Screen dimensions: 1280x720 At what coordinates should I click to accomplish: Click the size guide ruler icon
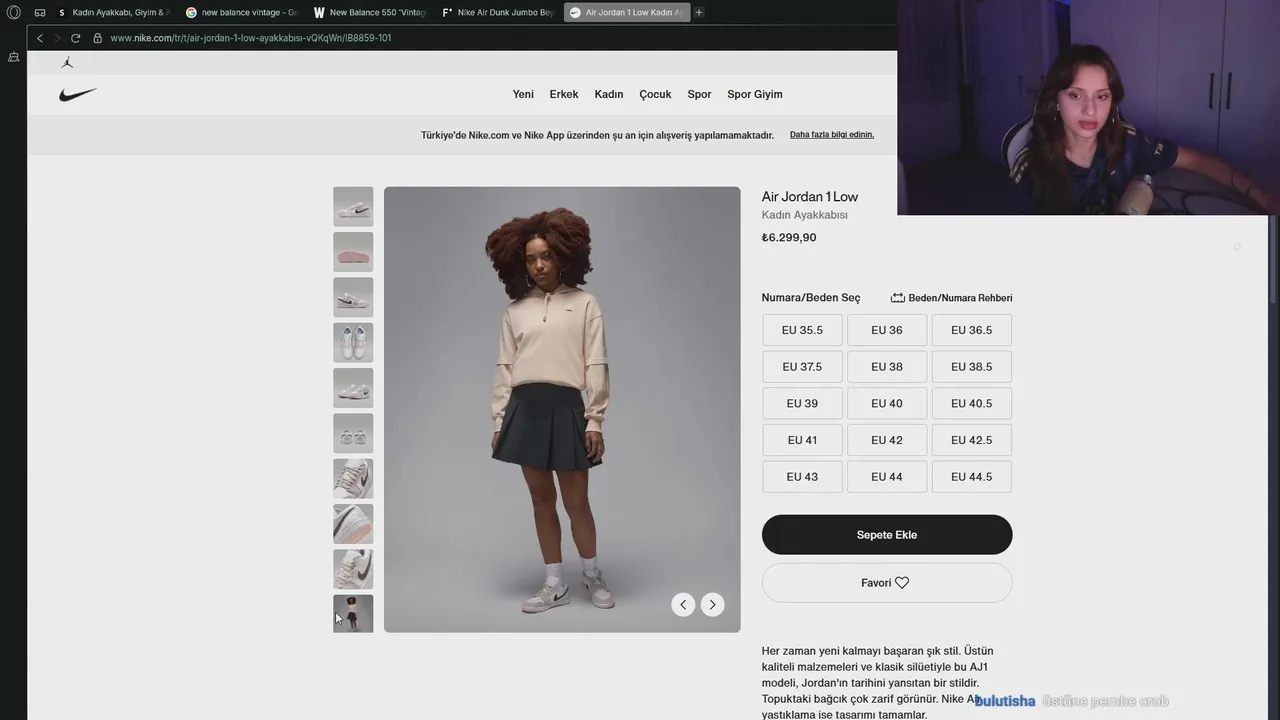coord(898,298)
